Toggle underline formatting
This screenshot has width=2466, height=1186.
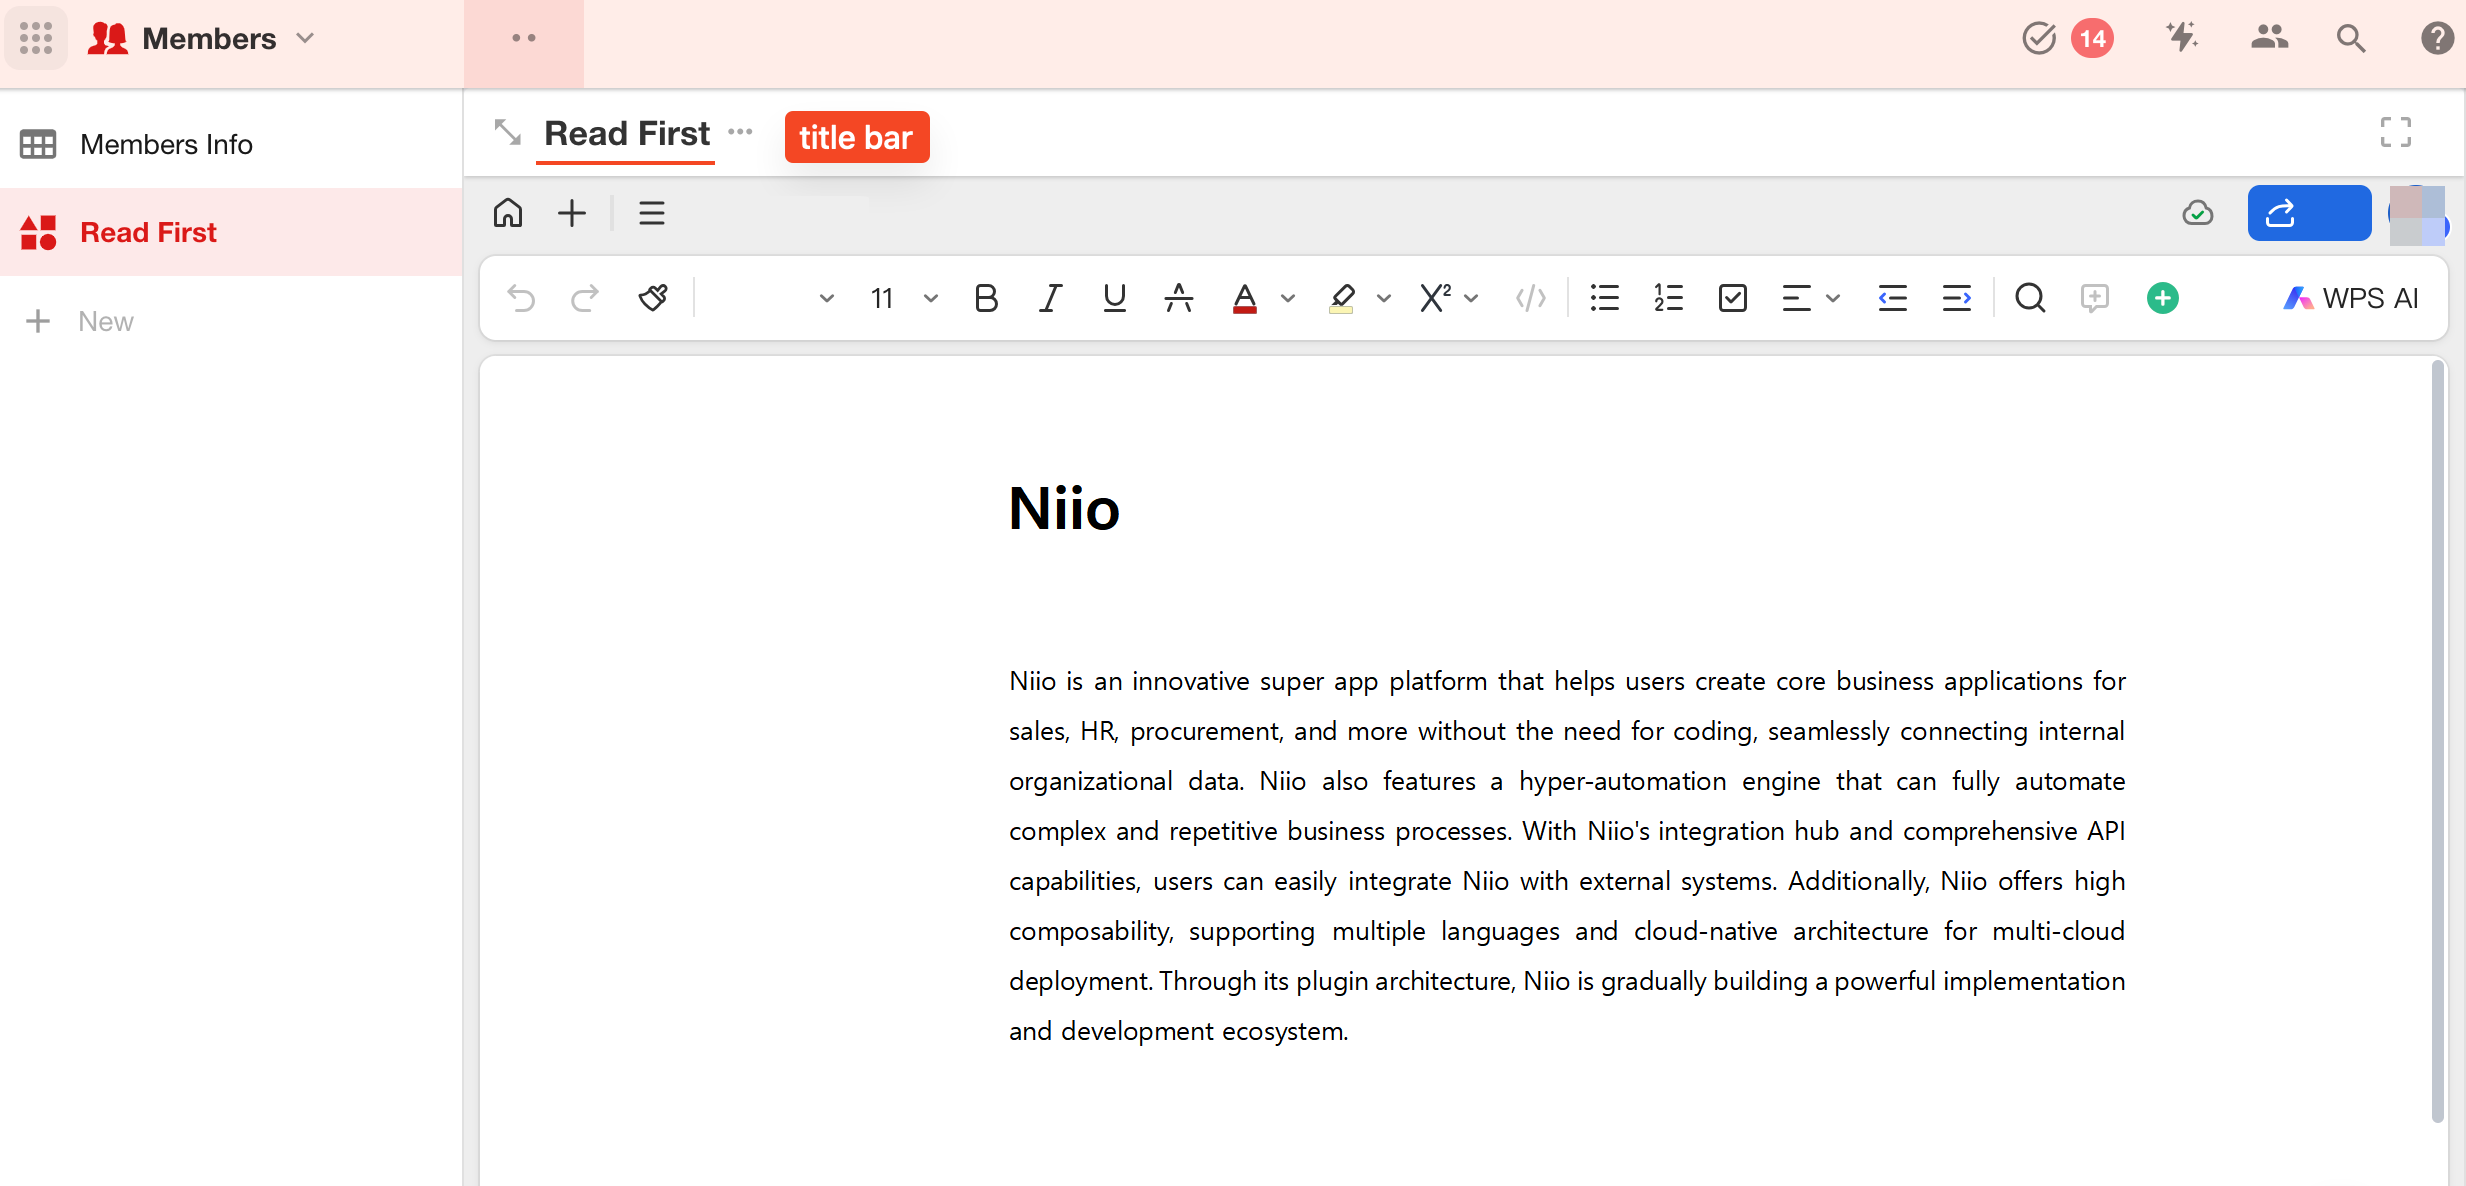(x=1114, y=298)
